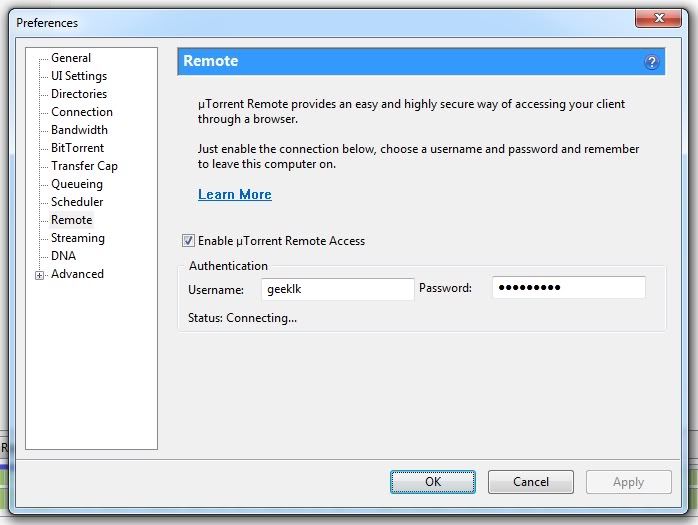Viewport: 698px width, 525px height.
Task: Focus the Password field
Action: click(x=568, y=288)
